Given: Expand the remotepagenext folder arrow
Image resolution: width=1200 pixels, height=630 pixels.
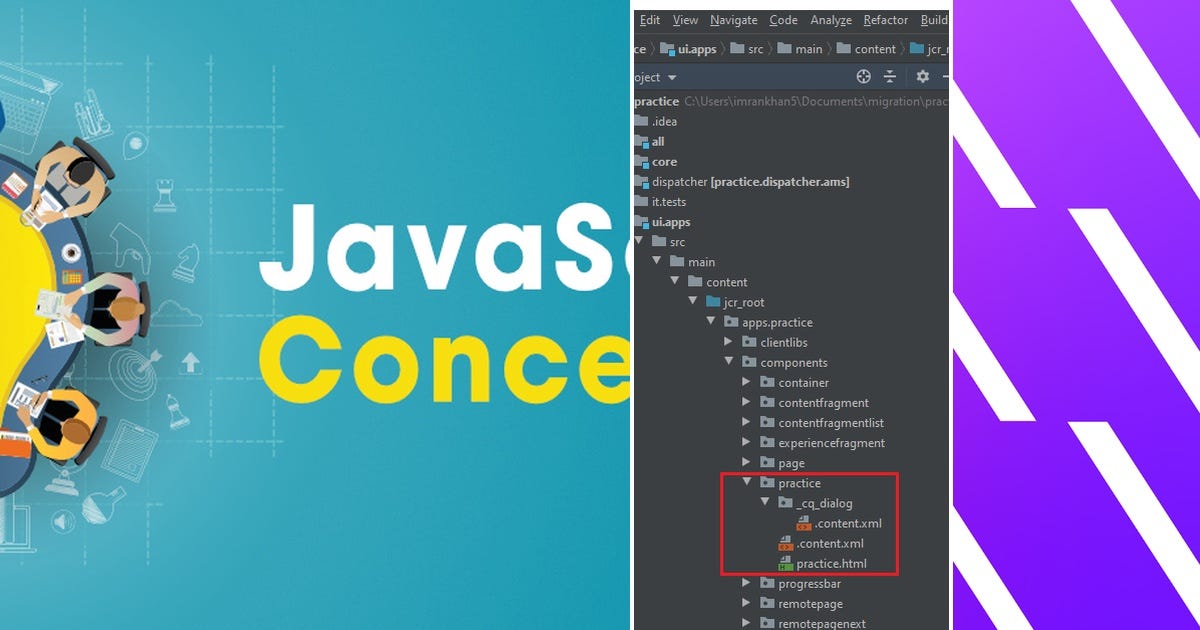Looking at the screenshot, I should pos(747,623).
